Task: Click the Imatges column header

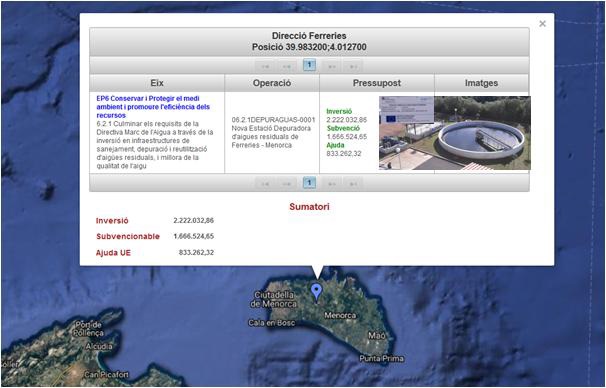Action: pyautogui.click(x=481, y=83)
